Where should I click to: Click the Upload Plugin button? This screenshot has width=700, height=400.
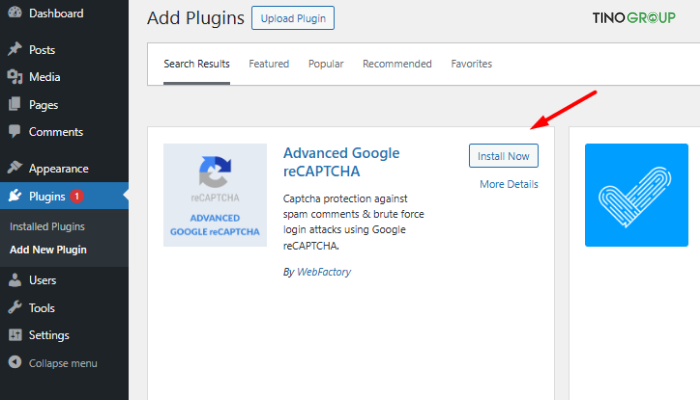pos(293,18)
